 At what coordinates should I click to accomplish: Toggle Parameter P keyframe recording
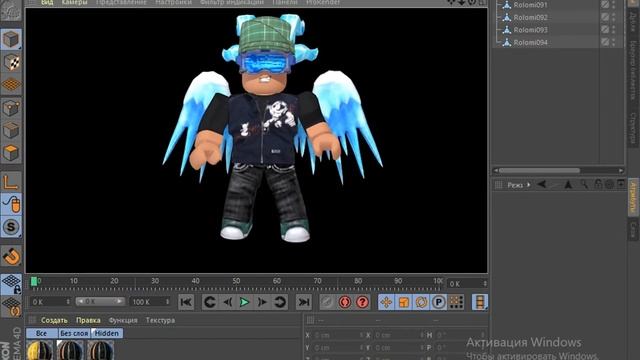(x=439, y=302)
